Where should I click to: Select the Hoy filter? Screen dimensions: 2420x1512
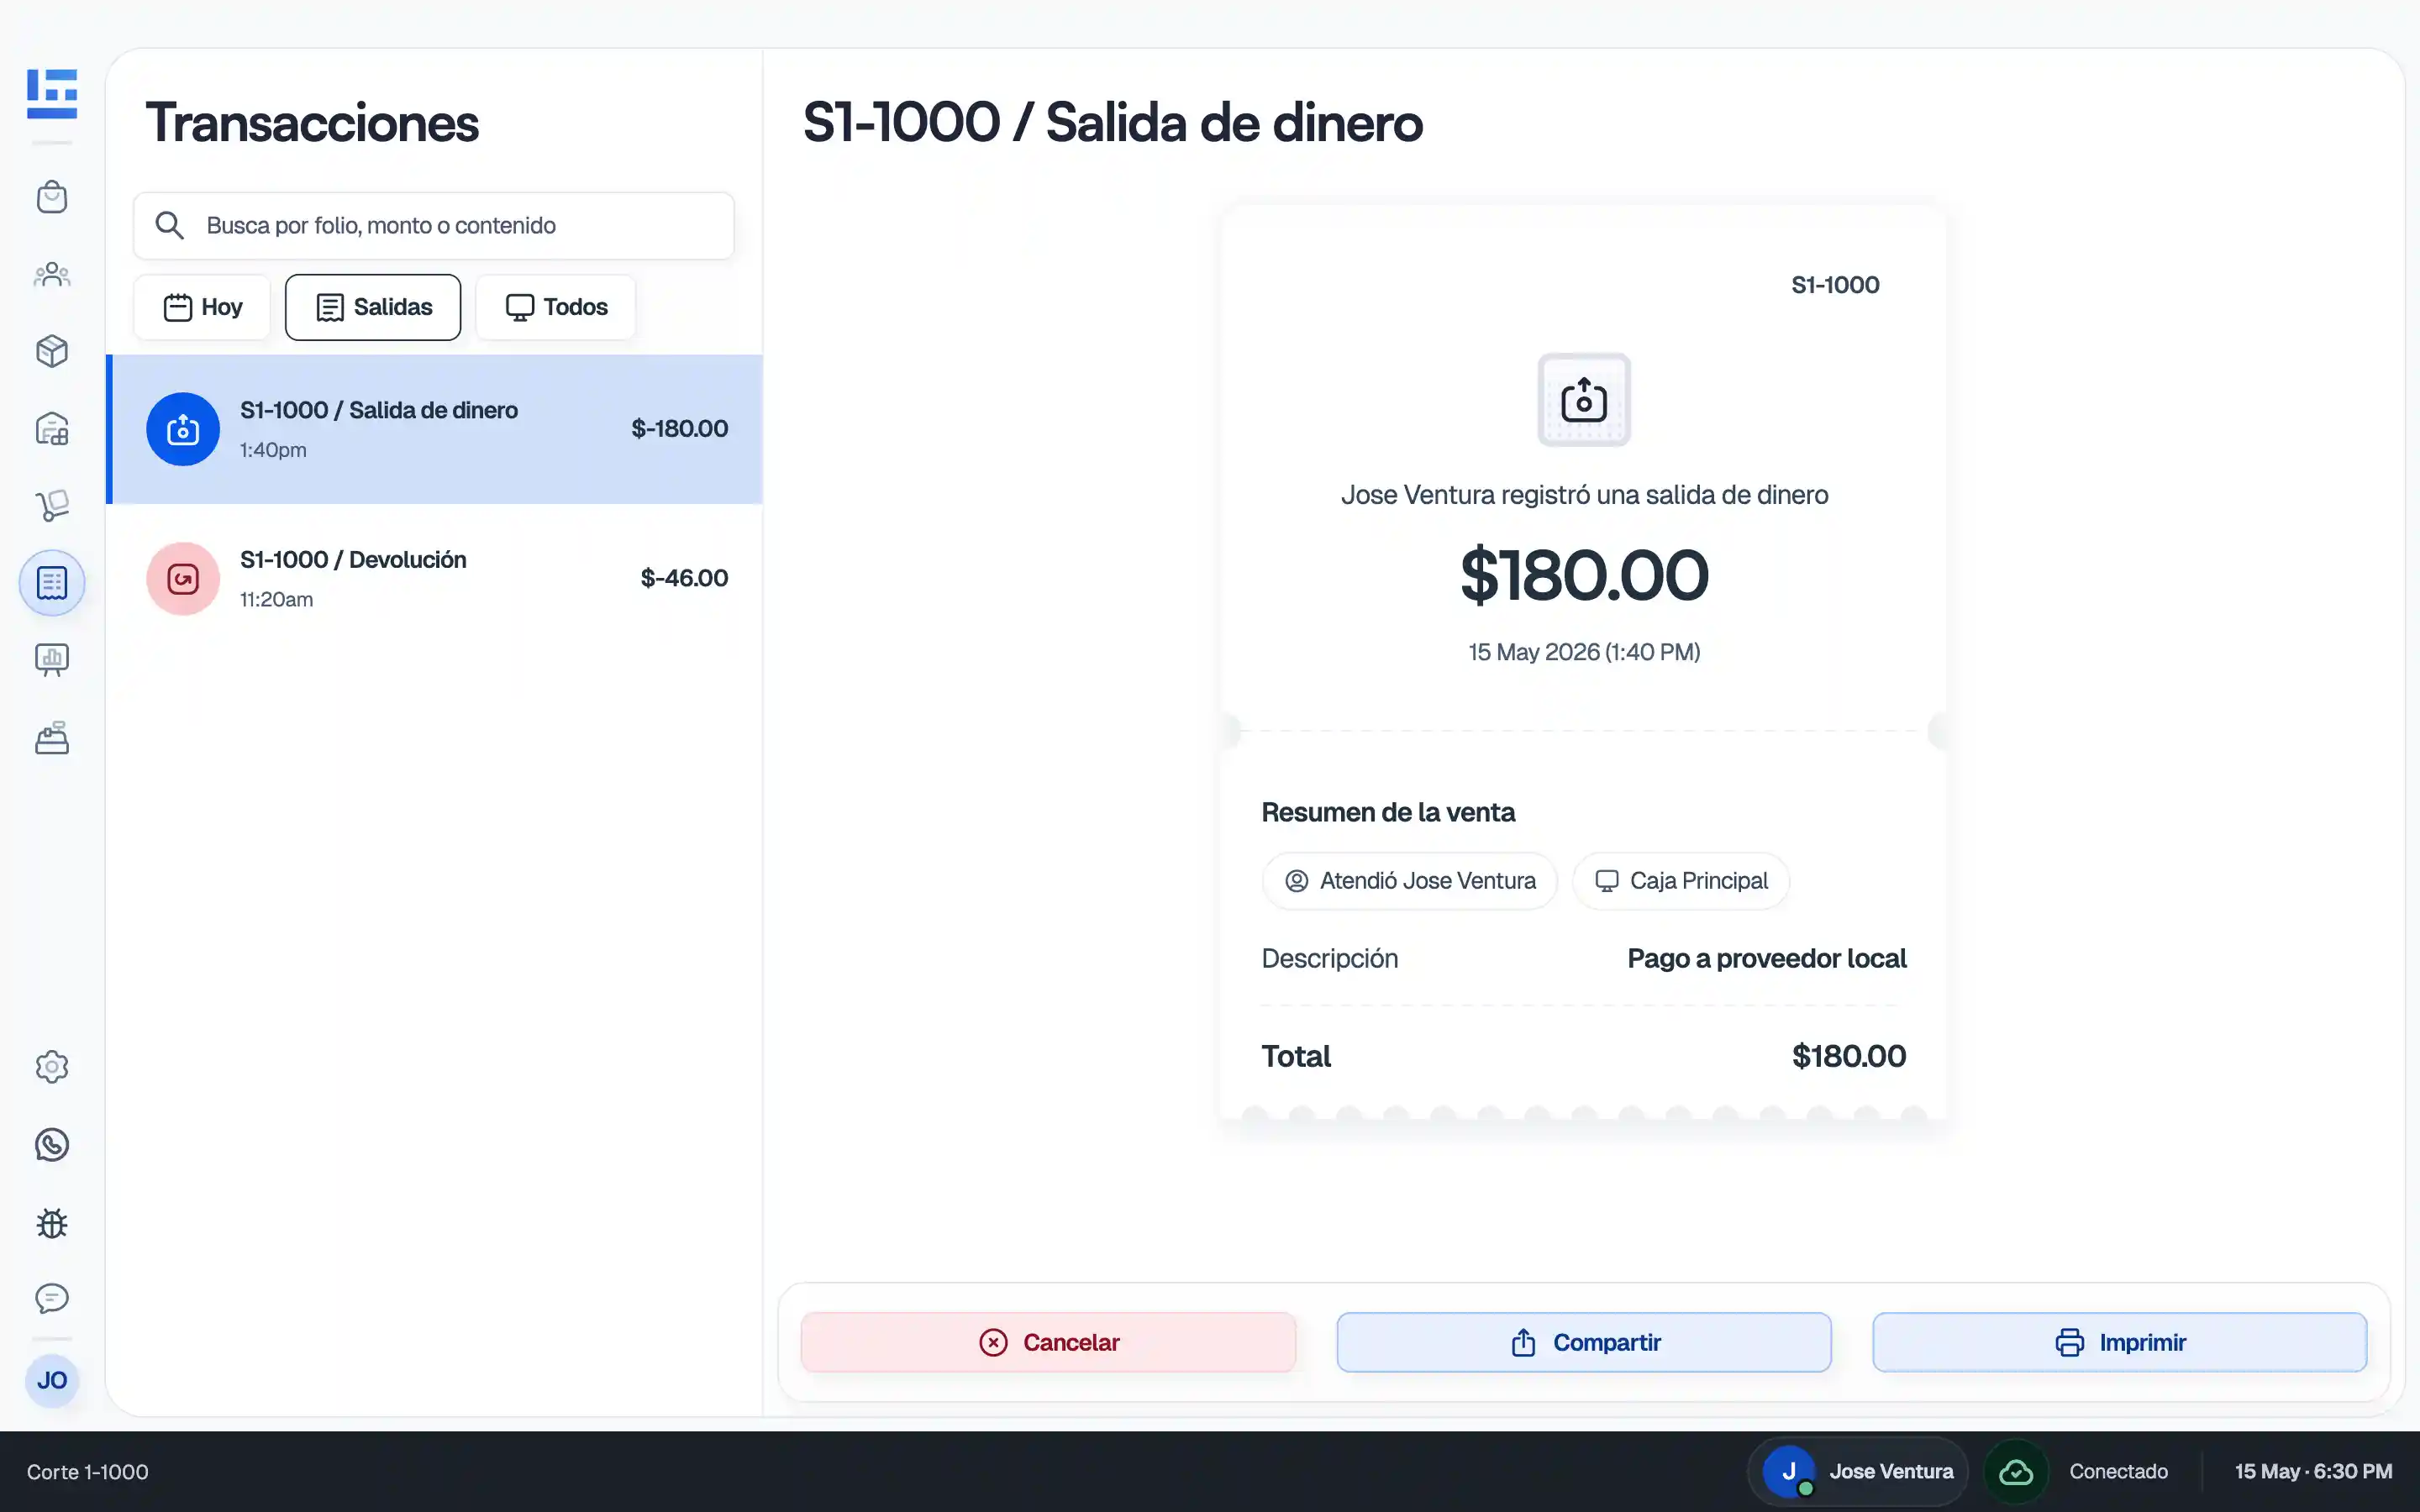click(x=202, y=307)
